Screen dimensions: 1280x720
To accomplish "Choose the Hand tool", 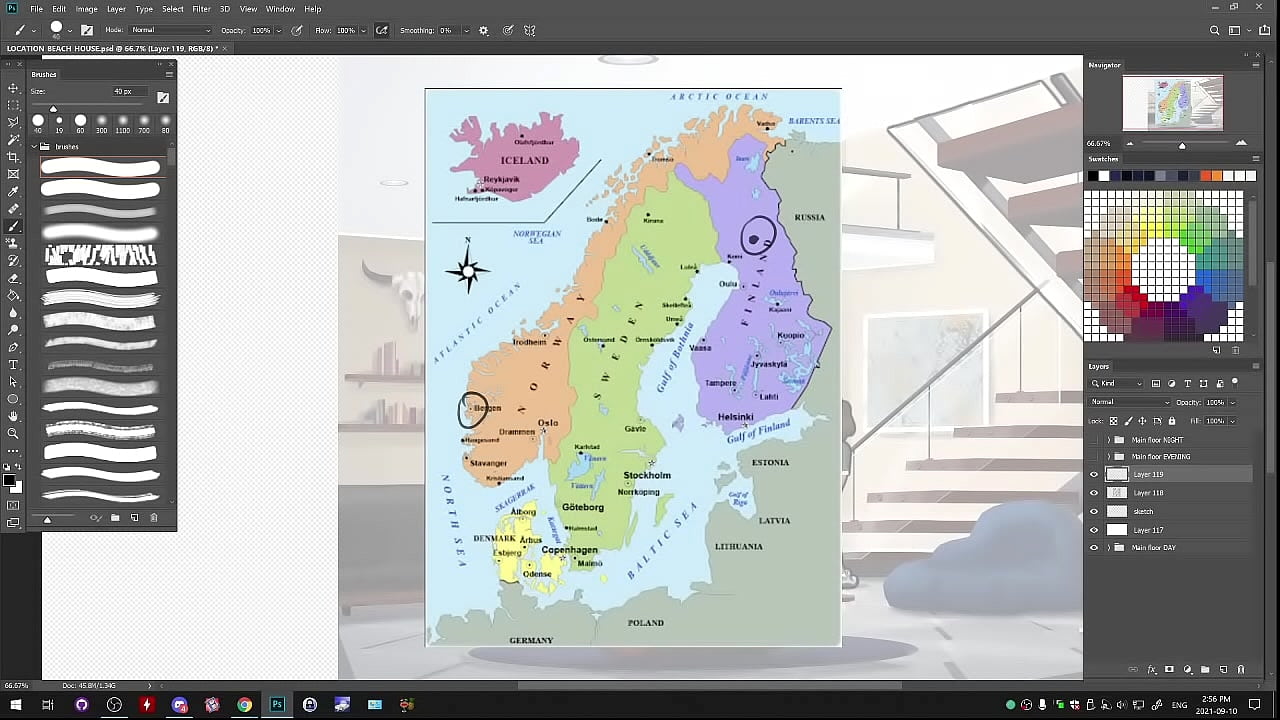I will coord(13,416).
